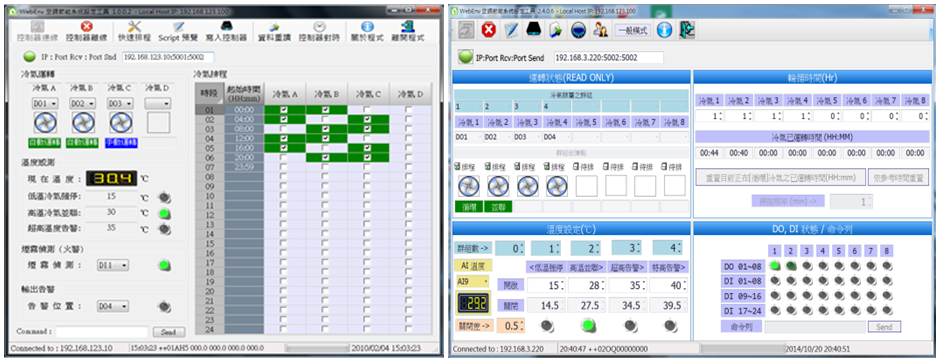Open 快速排程 tools icon in left window
The width and height of the screenshot is (940, 360).
click(135, 26)
